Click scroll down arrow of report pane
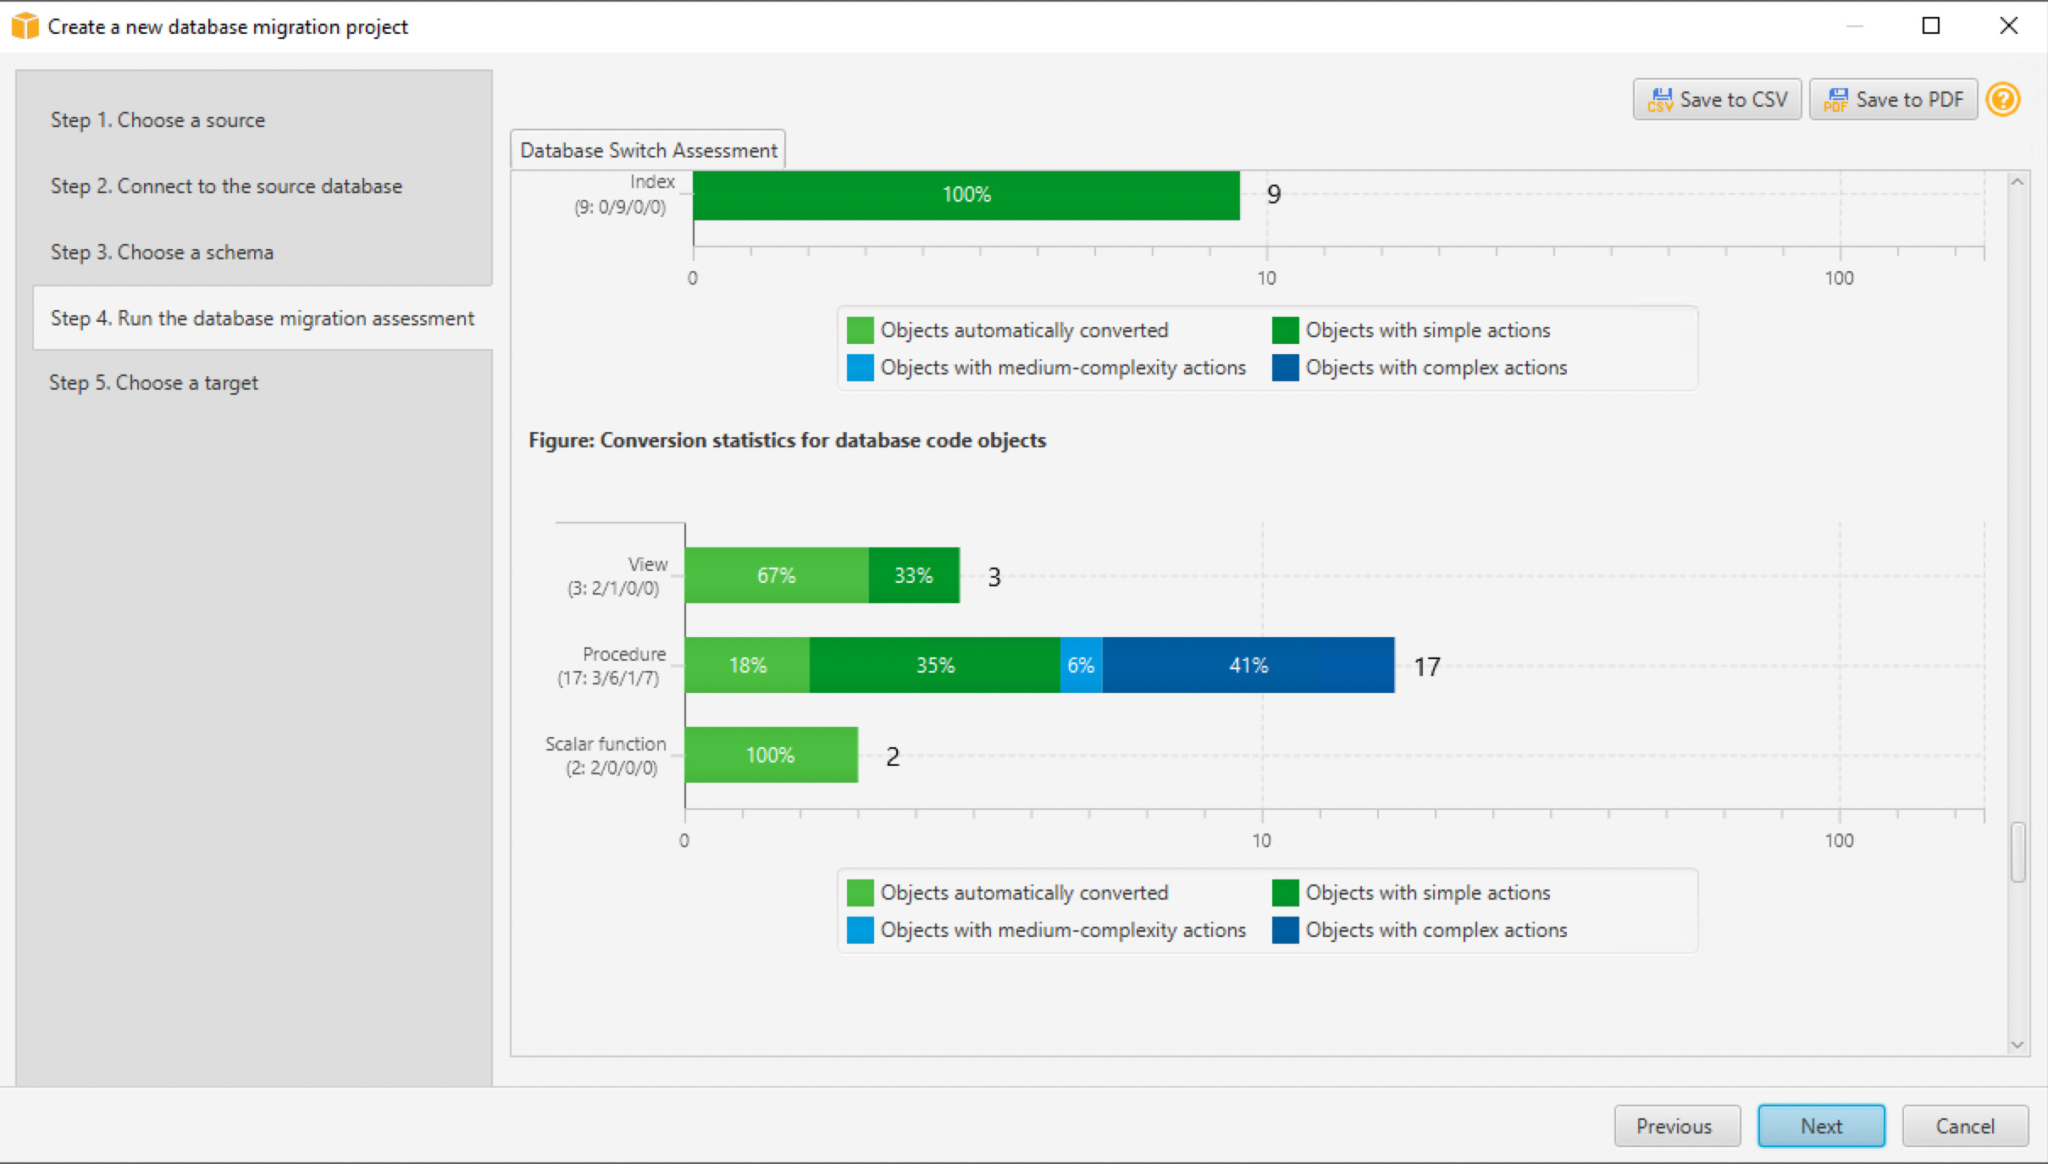Viewport: 2048px width, 1164px height. tap(2017, 1044)
